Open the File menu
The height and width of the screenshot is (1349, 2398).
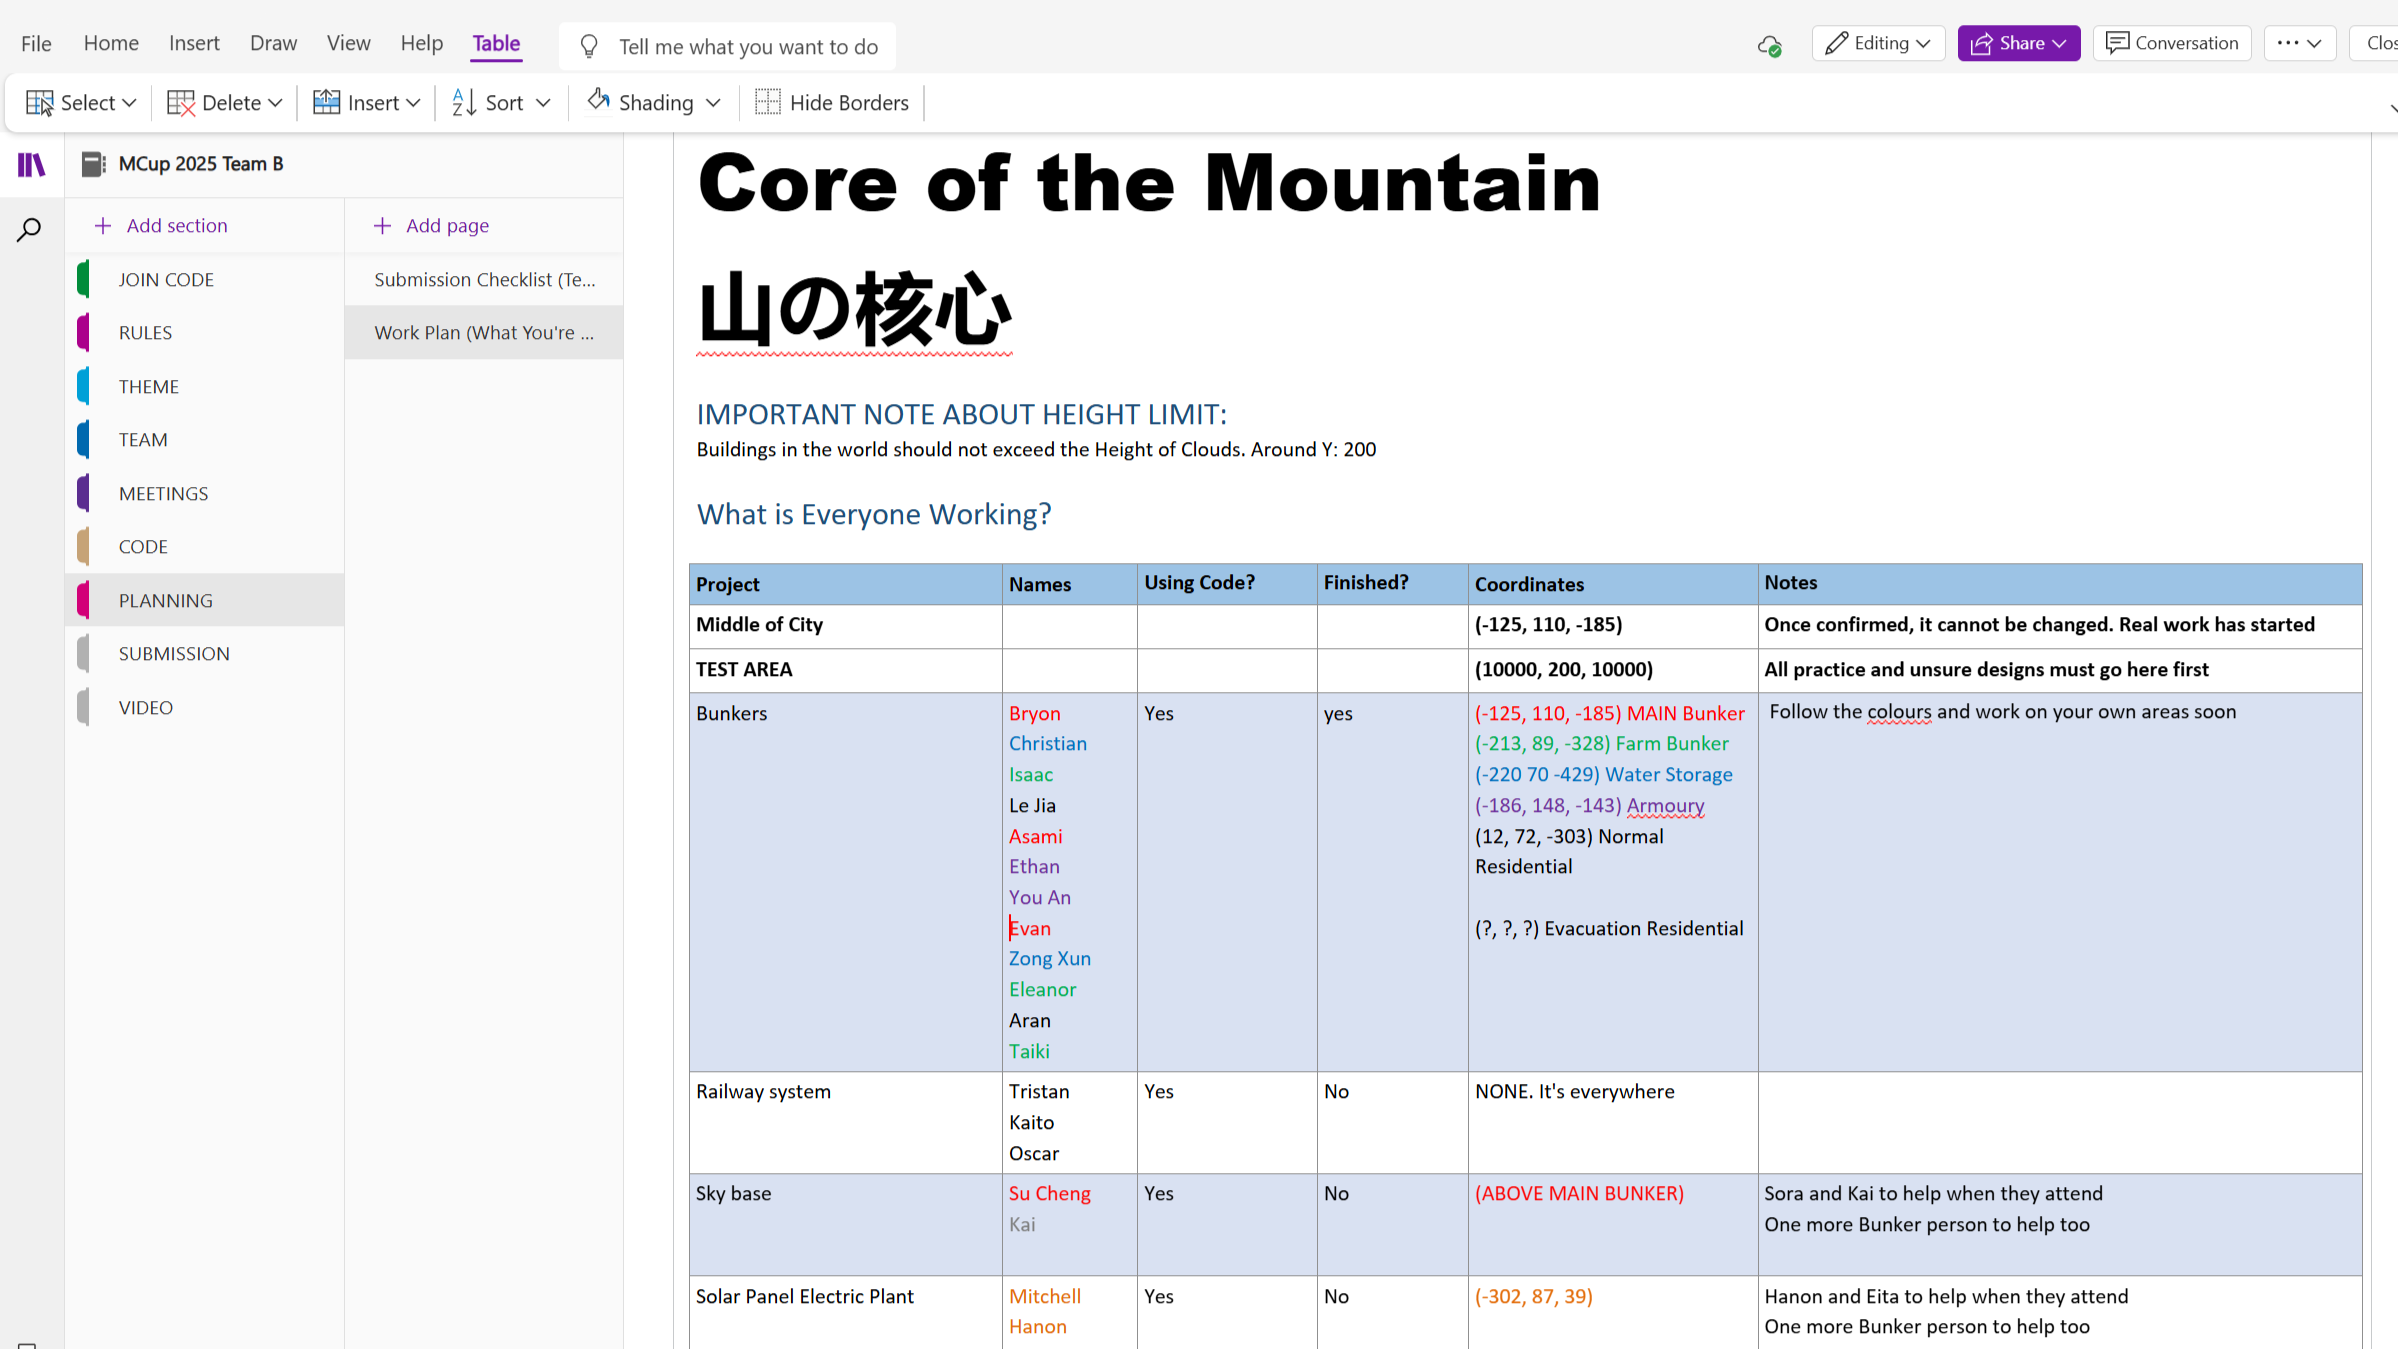pyautogui.click(x=36, y=43)
